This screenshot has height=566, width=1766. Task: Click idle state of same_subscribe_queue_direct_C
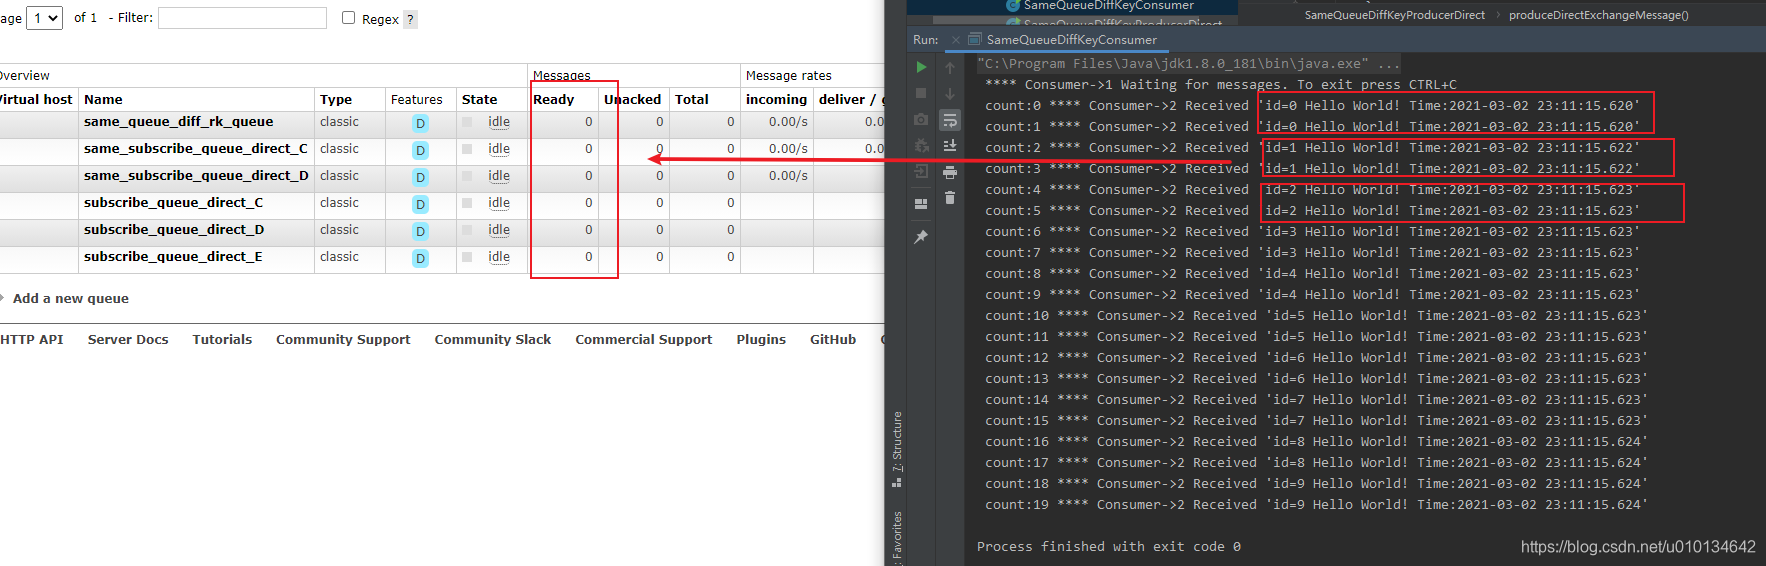[x=499, y=148]
